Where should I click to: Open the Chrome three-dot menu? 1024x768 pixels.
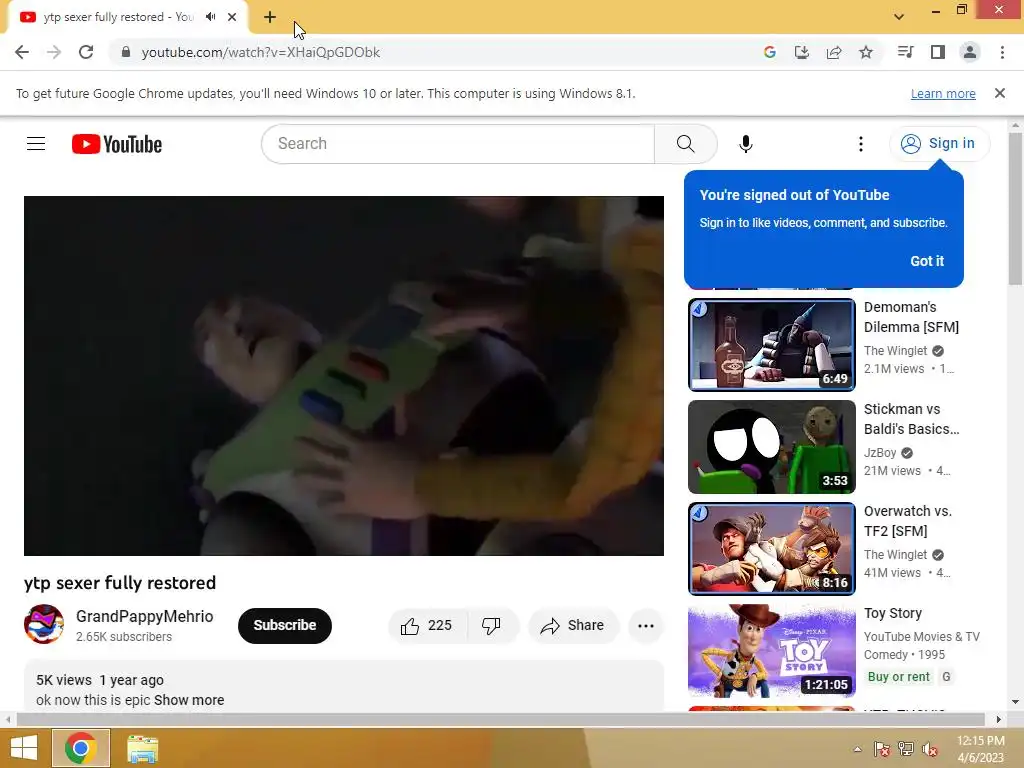pos(1002,52)
